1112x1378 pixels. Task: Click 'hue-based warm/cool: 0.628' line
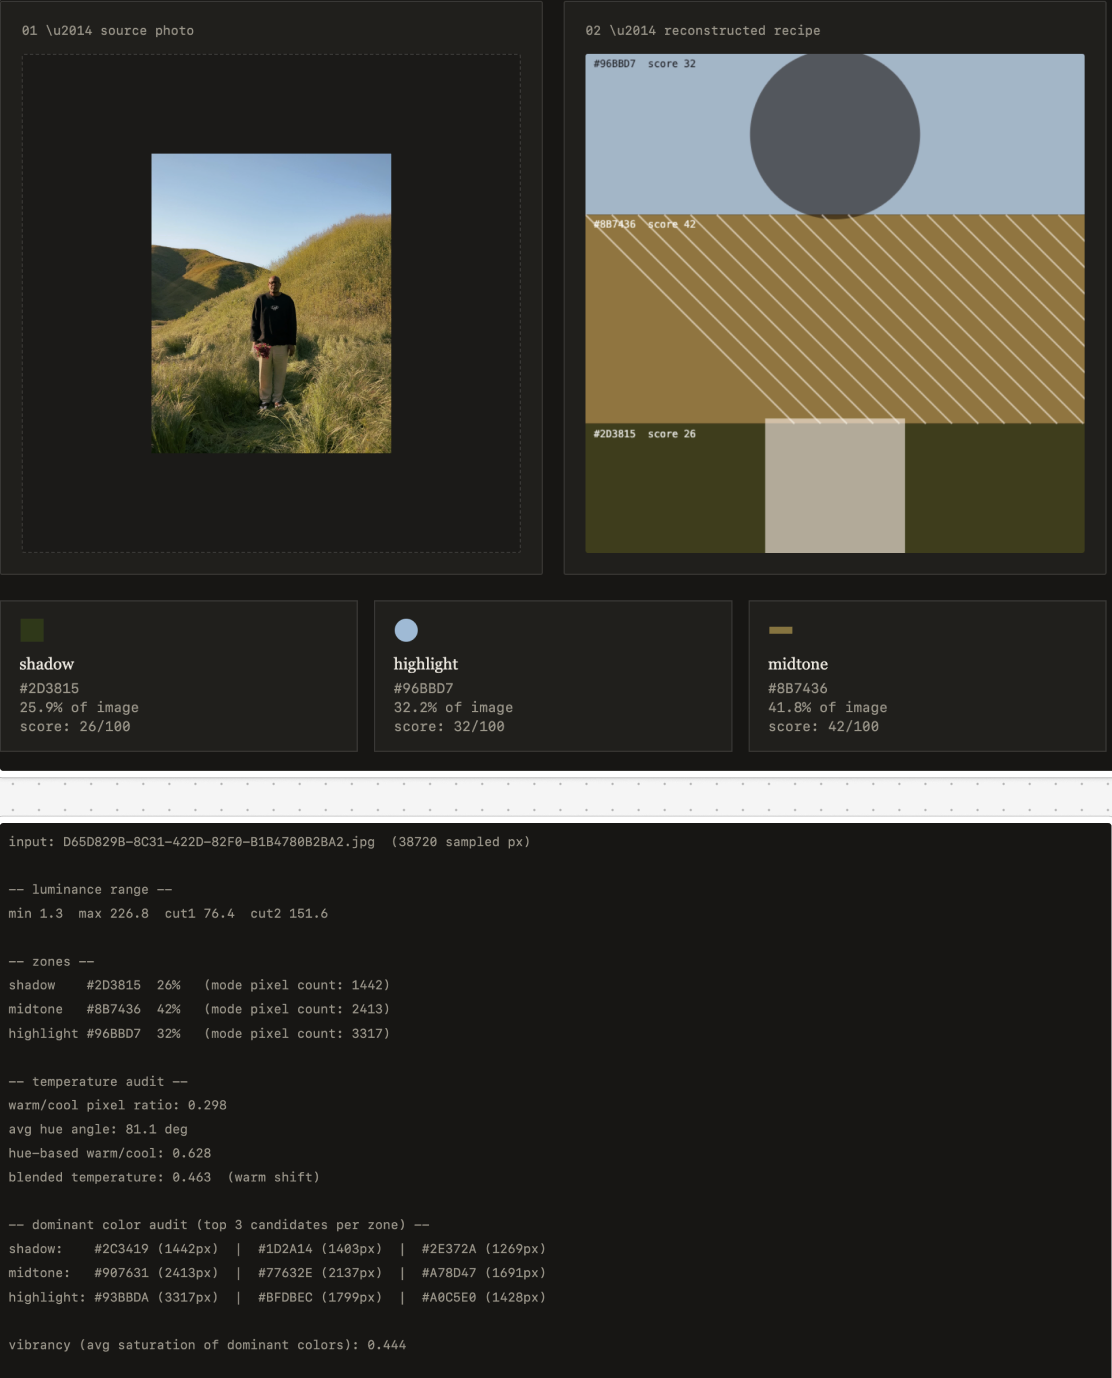tap(110, 1153)
